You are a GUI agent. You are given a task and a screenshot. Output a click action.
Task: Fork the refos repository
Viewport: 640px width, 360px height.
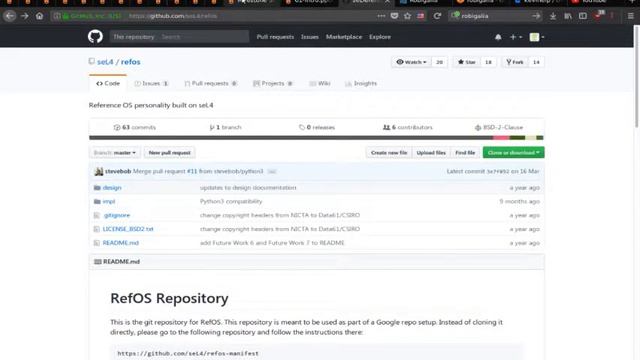point(515,62)
